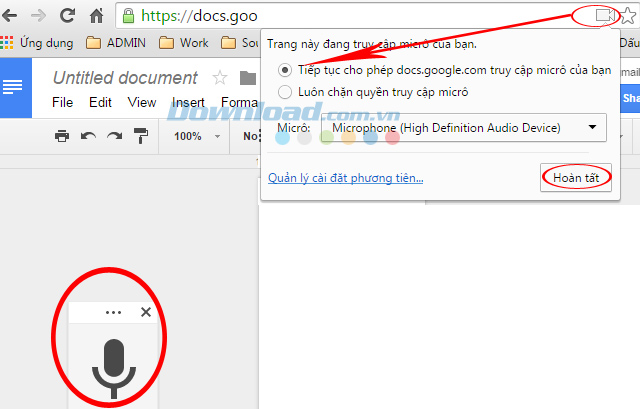Select Tiếp tục cho phép micrô access option
Viewport: 640px width, 409px height.
284,70
